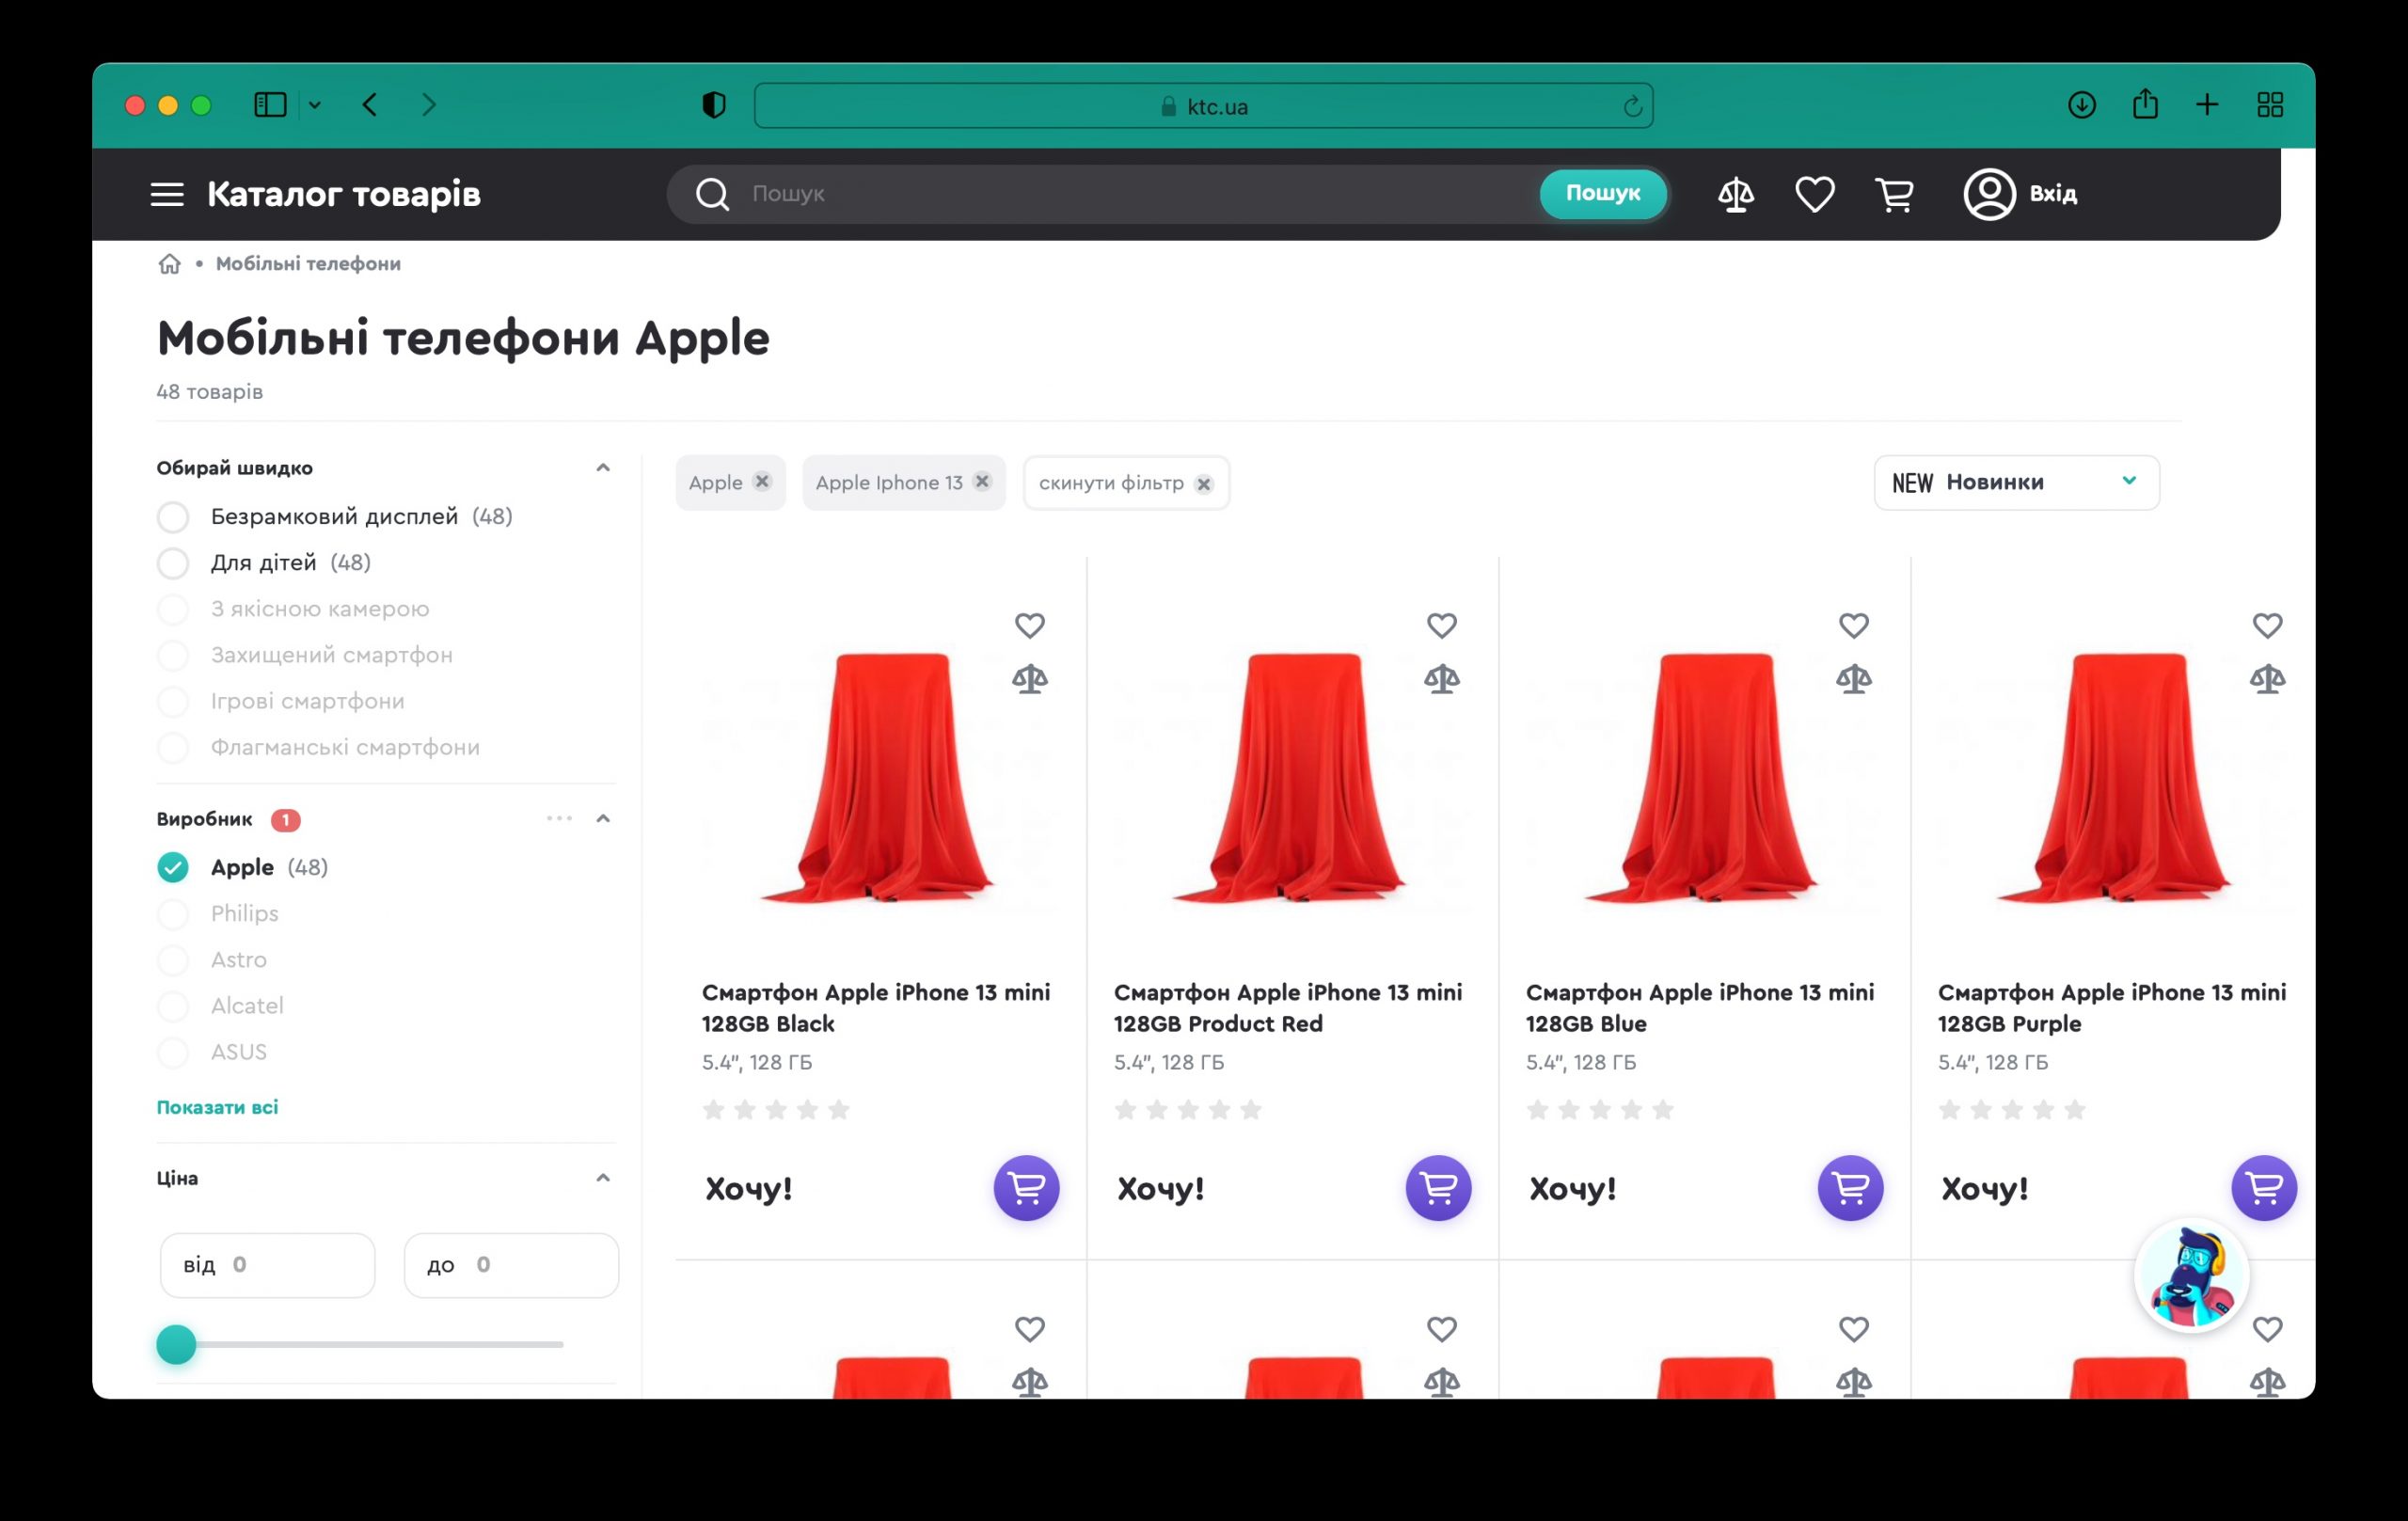Select the Для дітей quick filter
The height and width of the screenshot is (1521, 2408).
coord(173,563)
